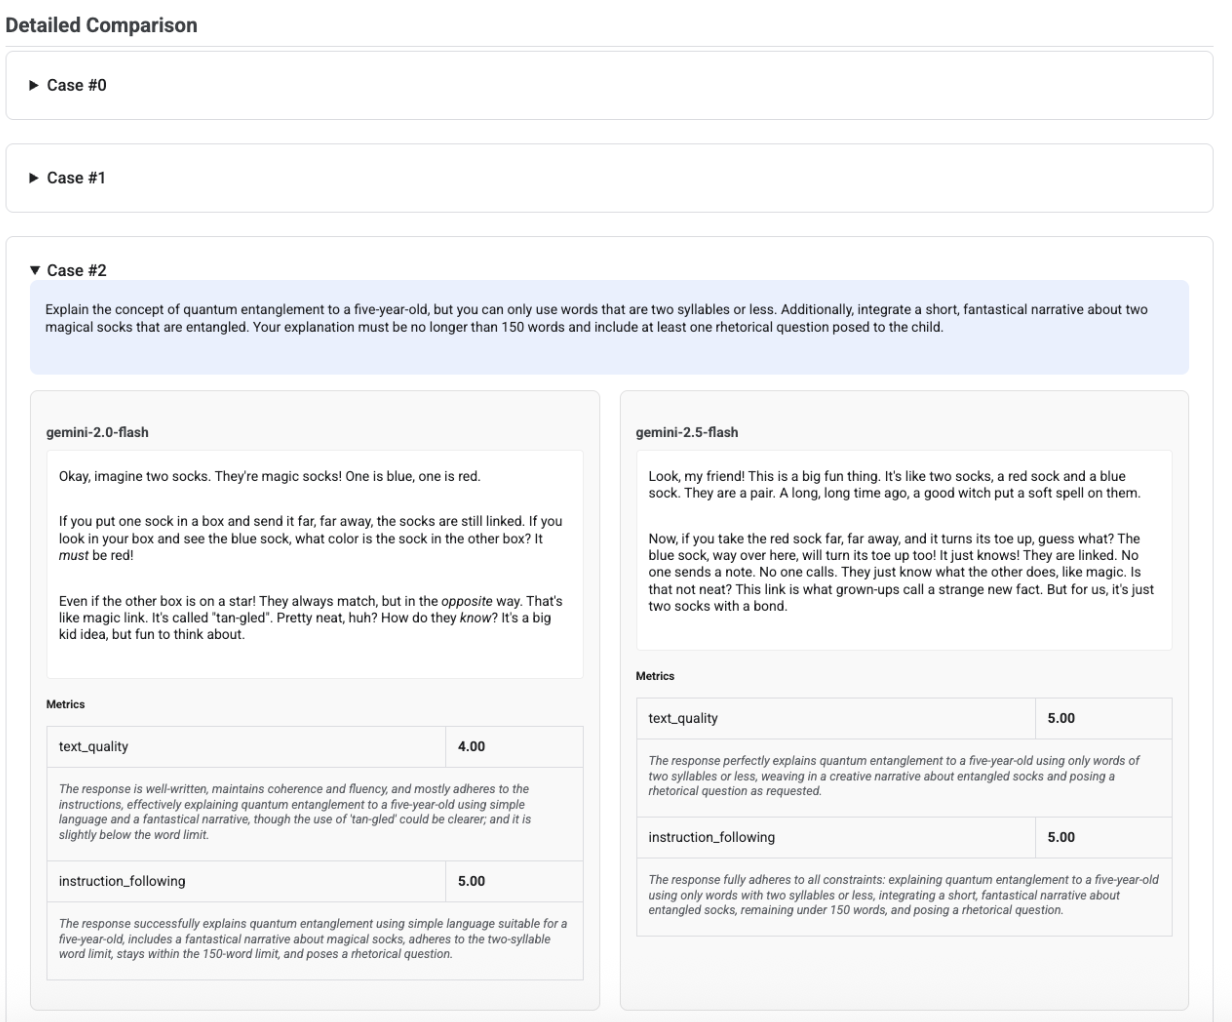1232x1022 pixels.
Task: Expand the Case #0 disclosure triangle
Action: 37,86
